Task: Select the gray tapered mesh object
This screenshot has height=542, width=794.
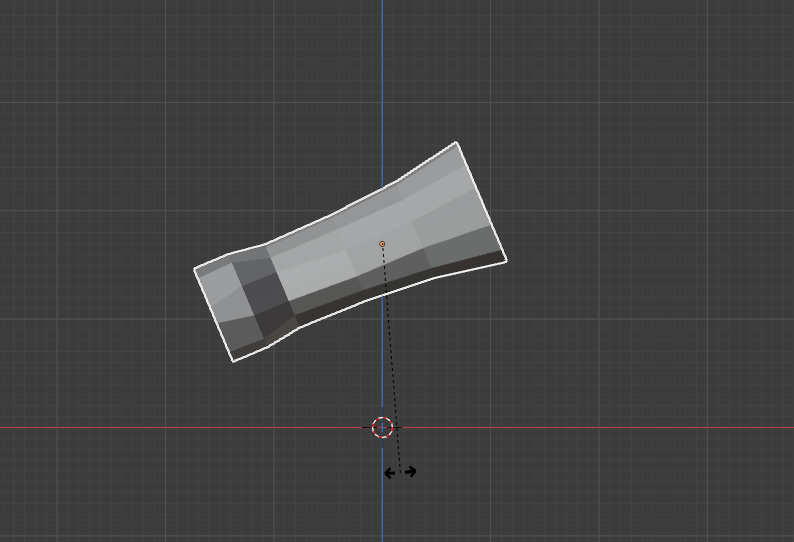Action: pos(349,252)
